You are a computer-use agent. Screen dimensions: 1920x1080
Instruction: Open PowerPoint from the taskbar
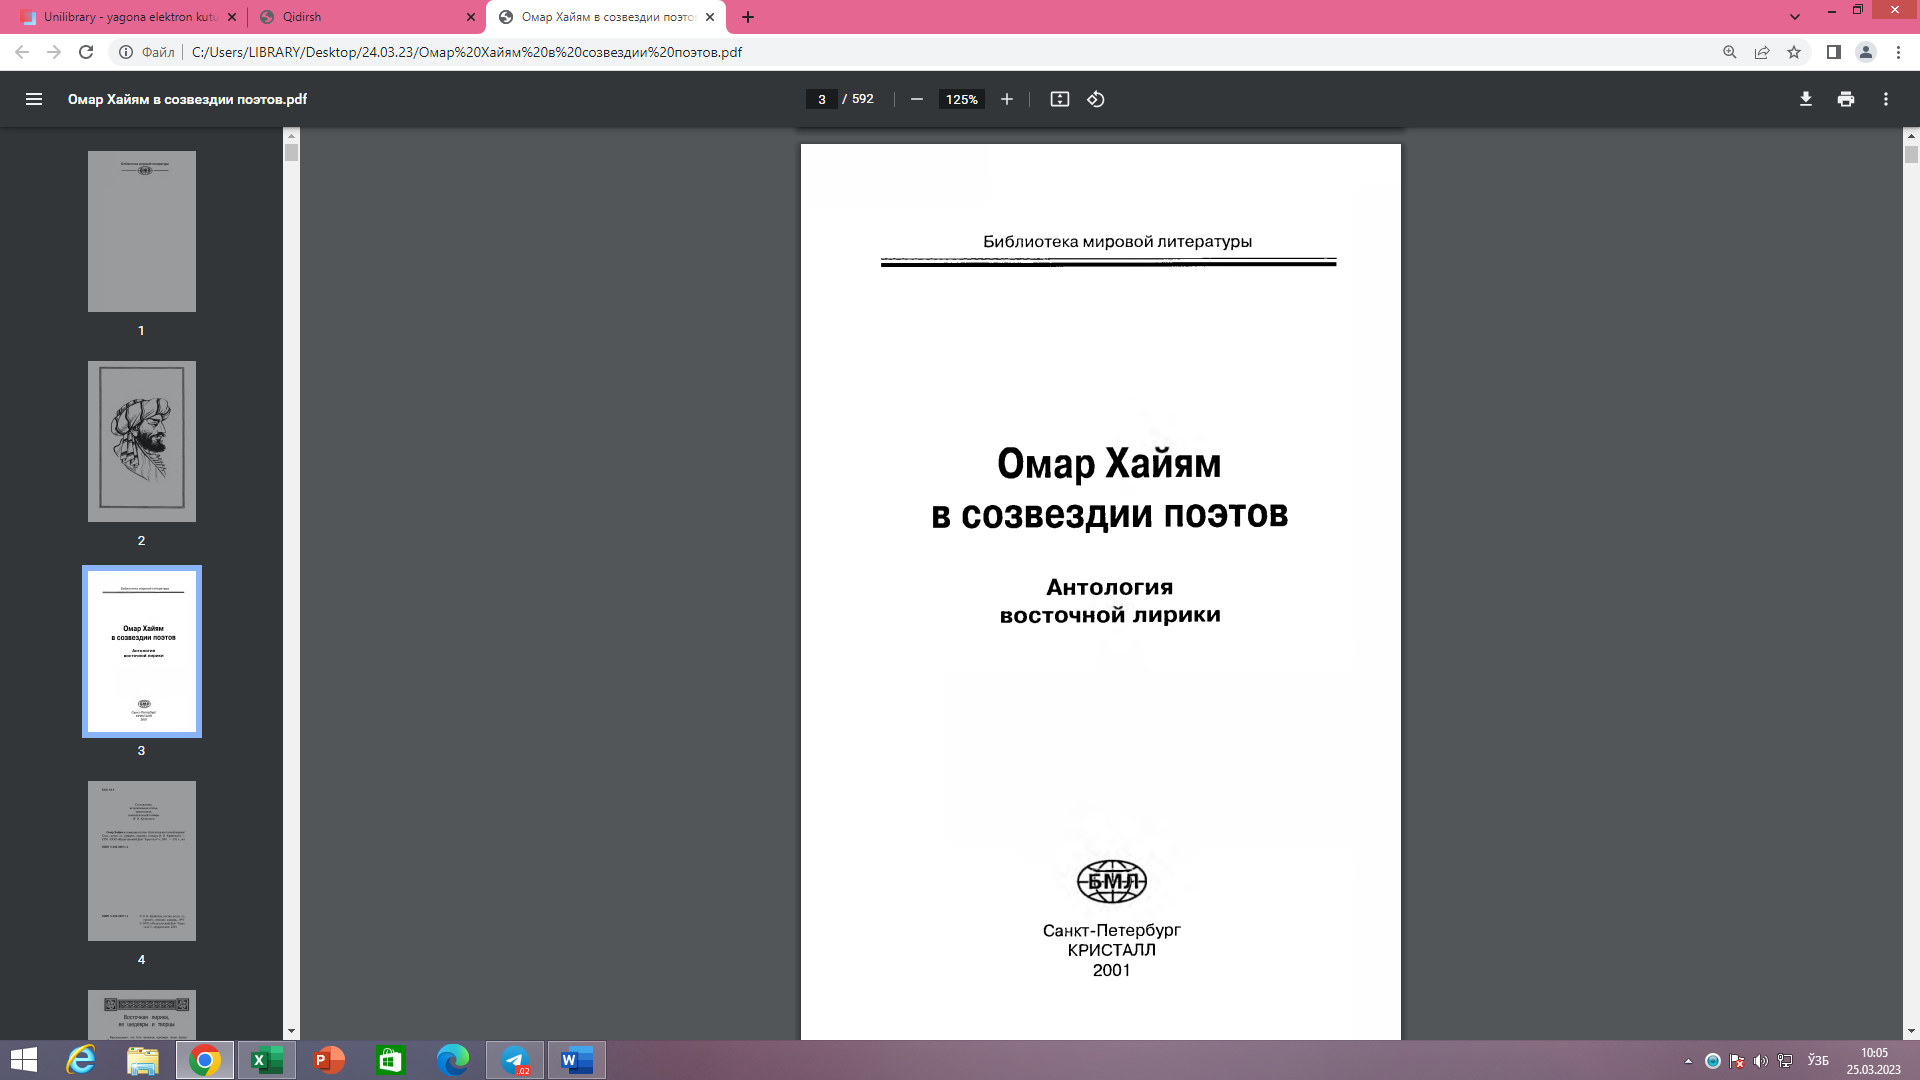click(329, 1060)
